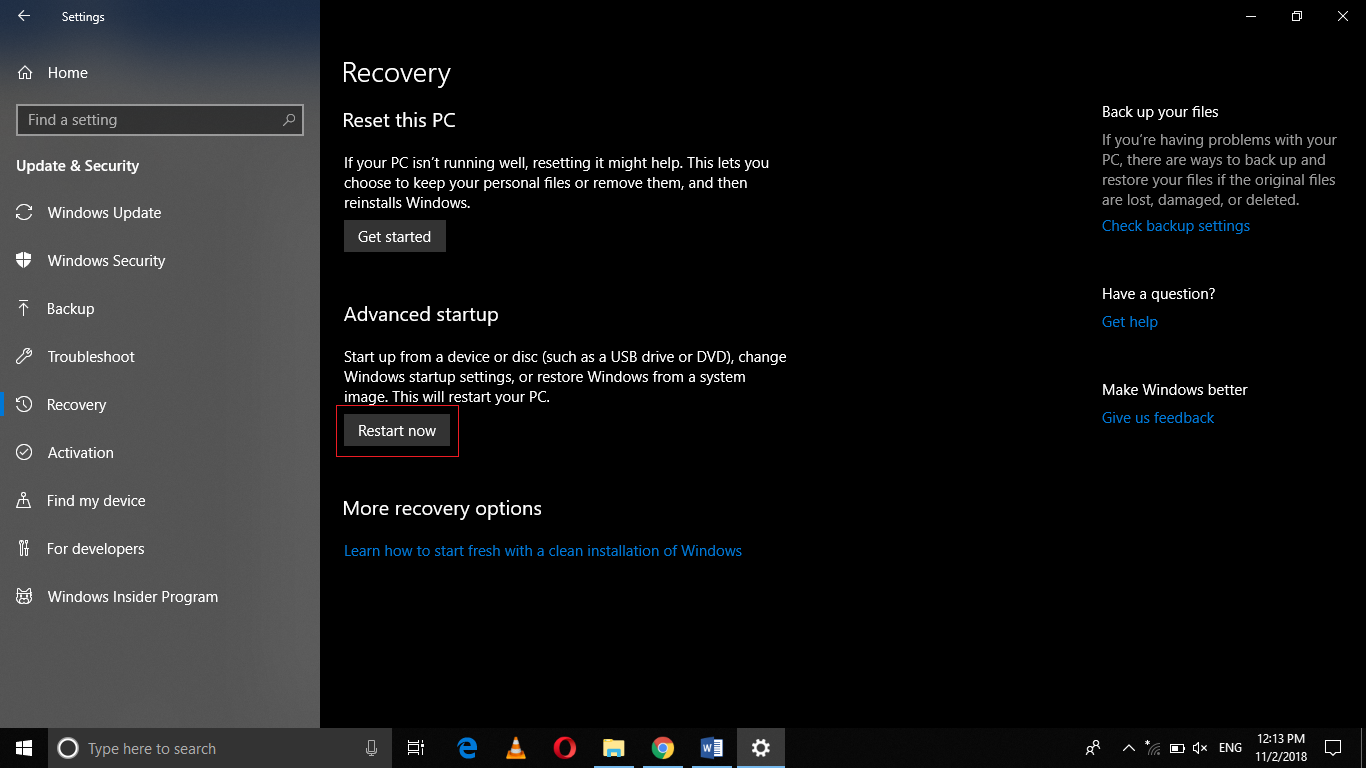Open Learn how to start fresh link
This screenshot has height=768, width=1366.
[x=543, y=551]
